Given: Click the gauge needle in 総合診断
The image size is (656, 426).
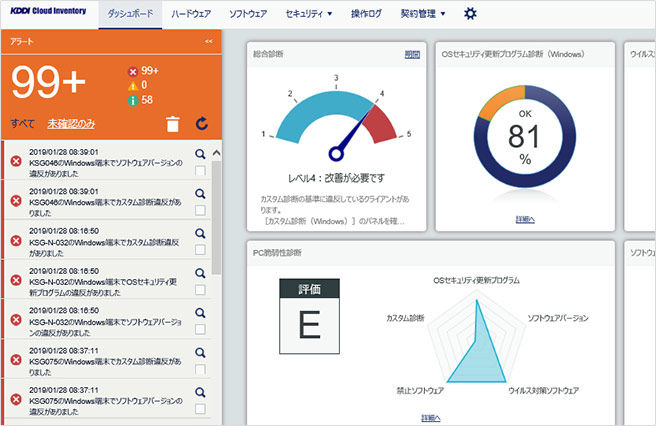Looking at the screenshot, I should (351, 134).
